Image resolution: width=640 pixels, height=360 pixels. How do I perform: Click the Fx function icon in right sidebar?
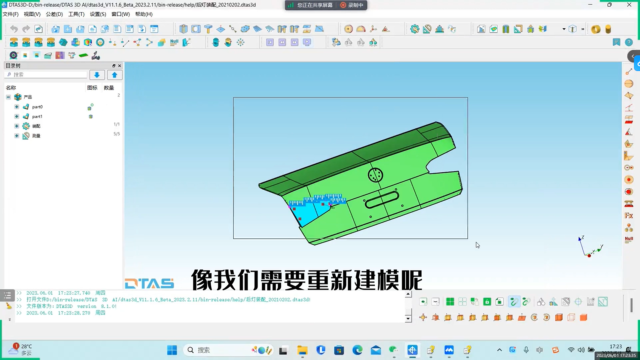pyautogui.click(x=629, y=216)
